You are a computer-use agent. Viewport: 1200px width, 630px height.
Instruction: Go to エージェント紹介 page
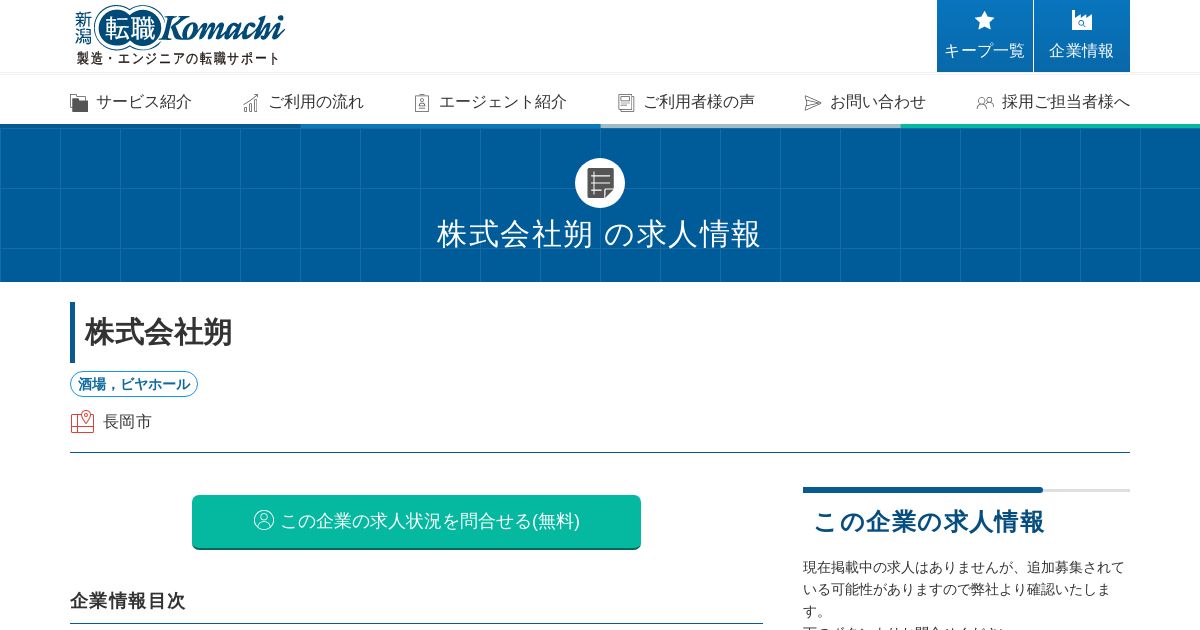tap(490, 102)
